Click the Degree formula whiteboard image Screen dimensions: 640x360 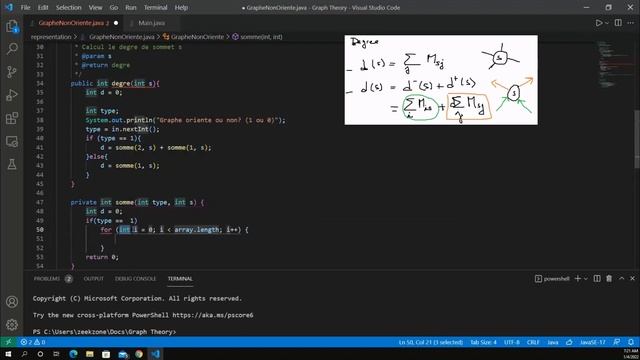pyautogui.click(x=441, y=80)
